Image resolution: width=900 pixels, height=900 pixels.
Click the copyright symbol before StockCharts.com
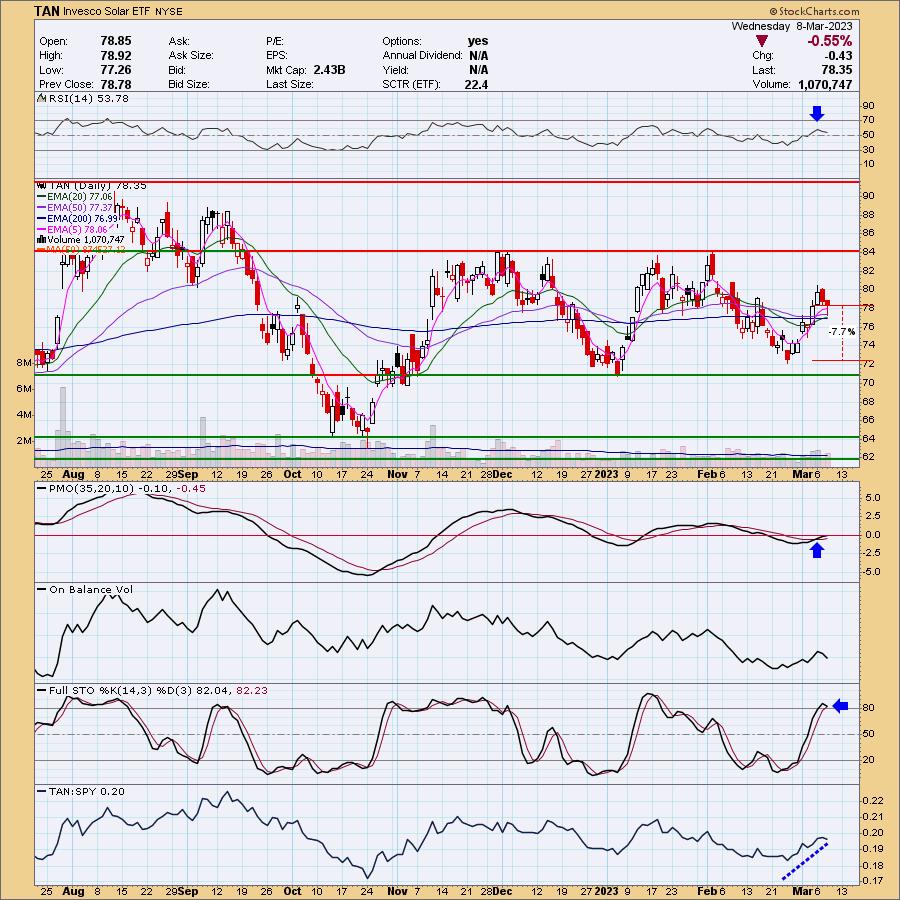coord(773,11)
